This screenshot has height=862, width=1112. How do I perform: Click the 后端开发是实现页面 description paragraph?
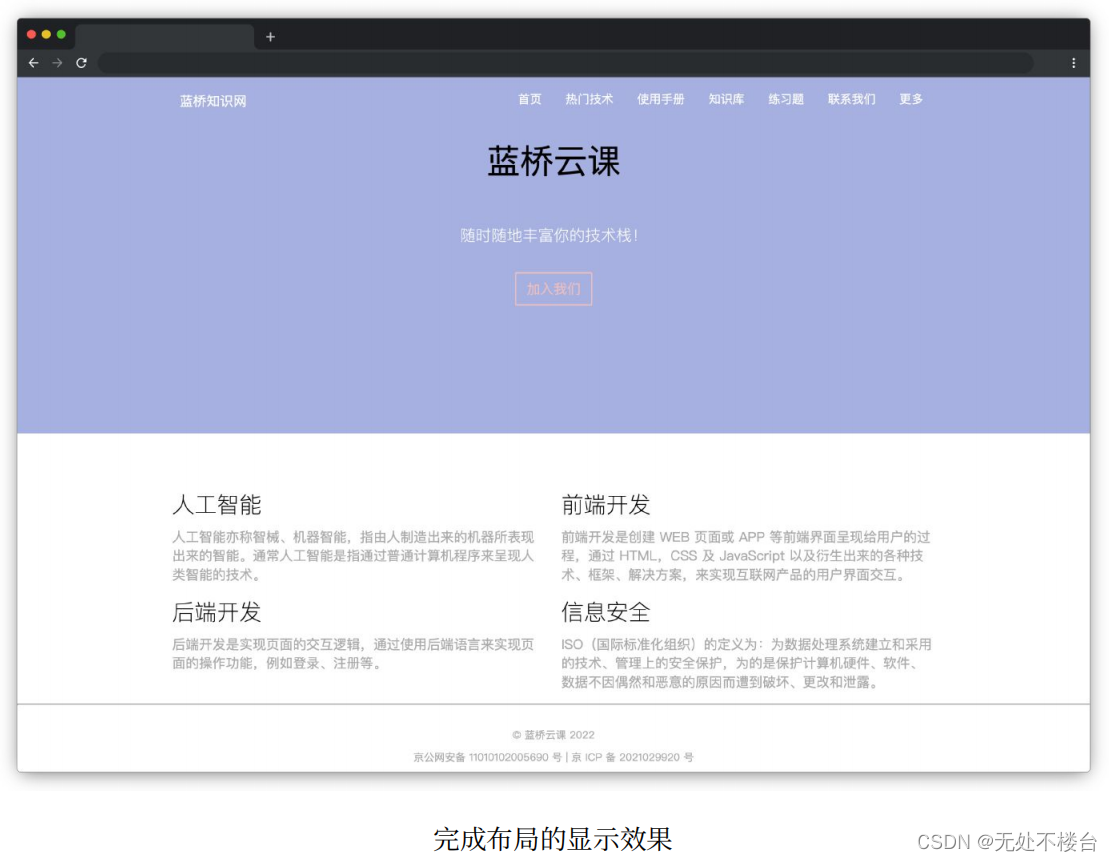coord(353,653)
